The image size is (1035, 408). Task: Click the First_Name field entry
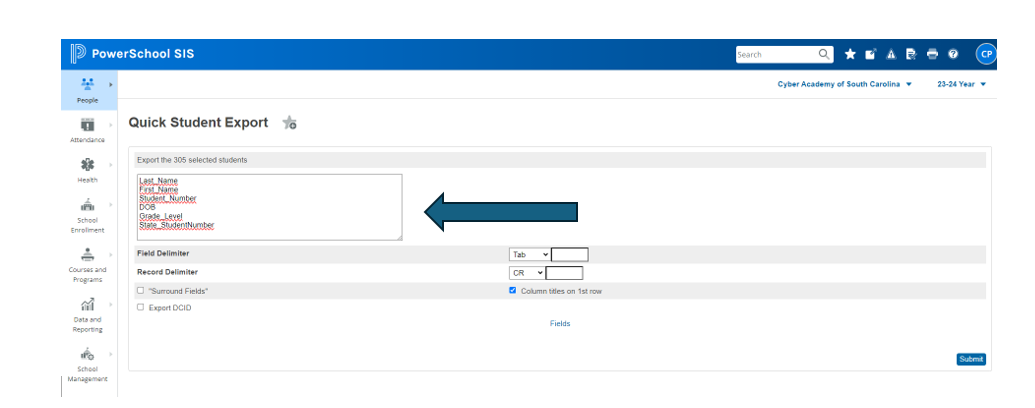click(158, 189)
